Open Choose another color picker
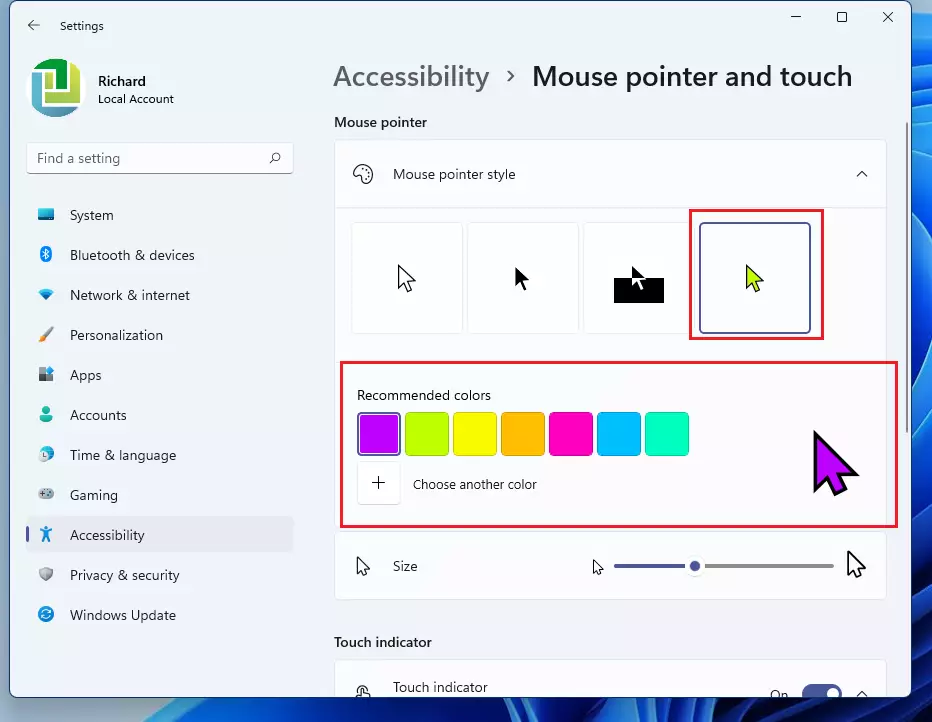Image resolution: width=932 pixels, height=722 pixels. click(x=379, y=483)
